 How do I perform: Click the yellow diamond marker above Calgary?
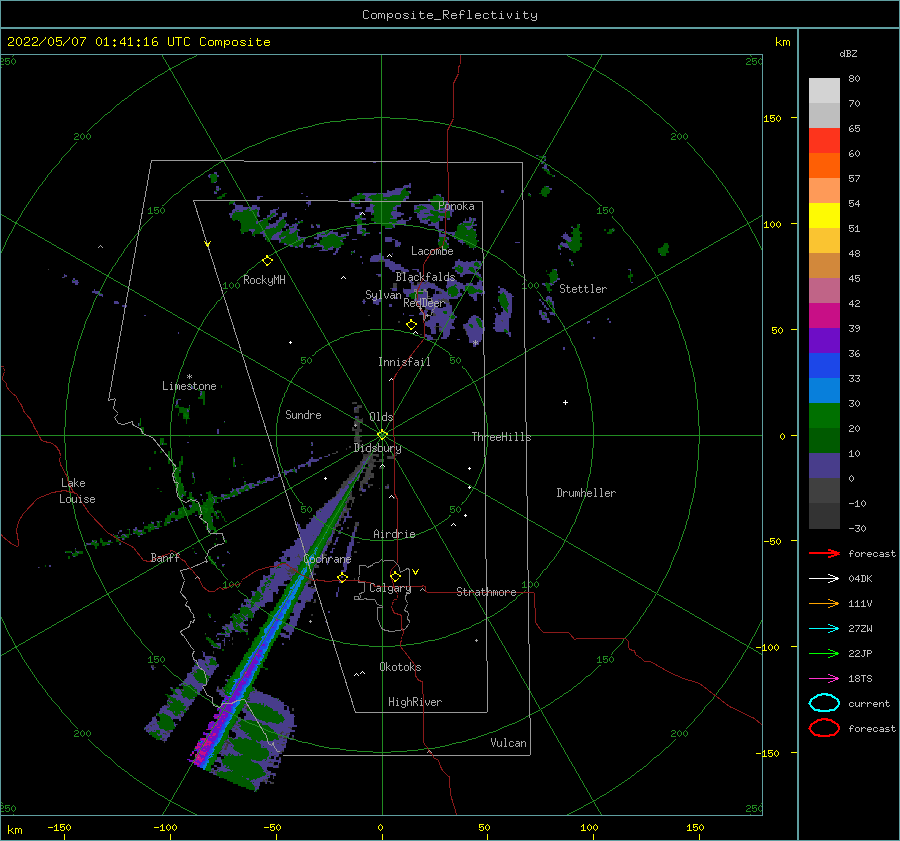(395, 576)
